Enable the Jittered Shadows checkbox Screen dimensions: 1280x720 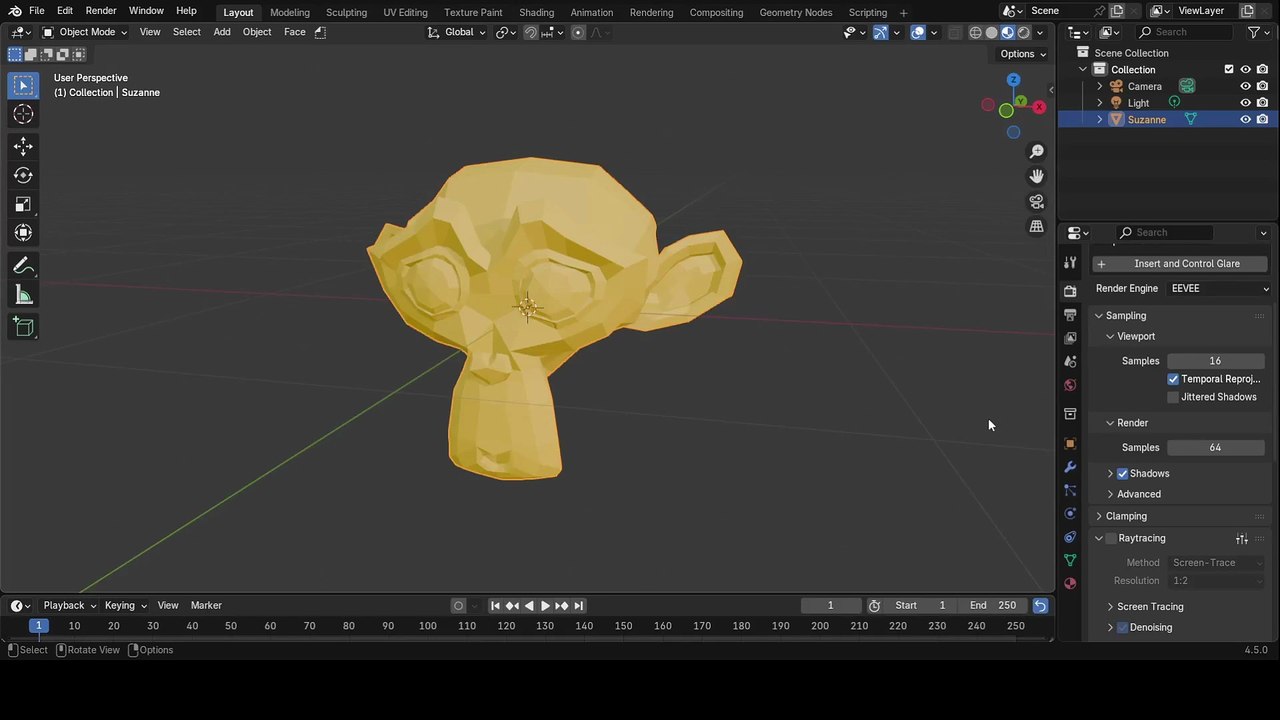(x=1173, y=397)
